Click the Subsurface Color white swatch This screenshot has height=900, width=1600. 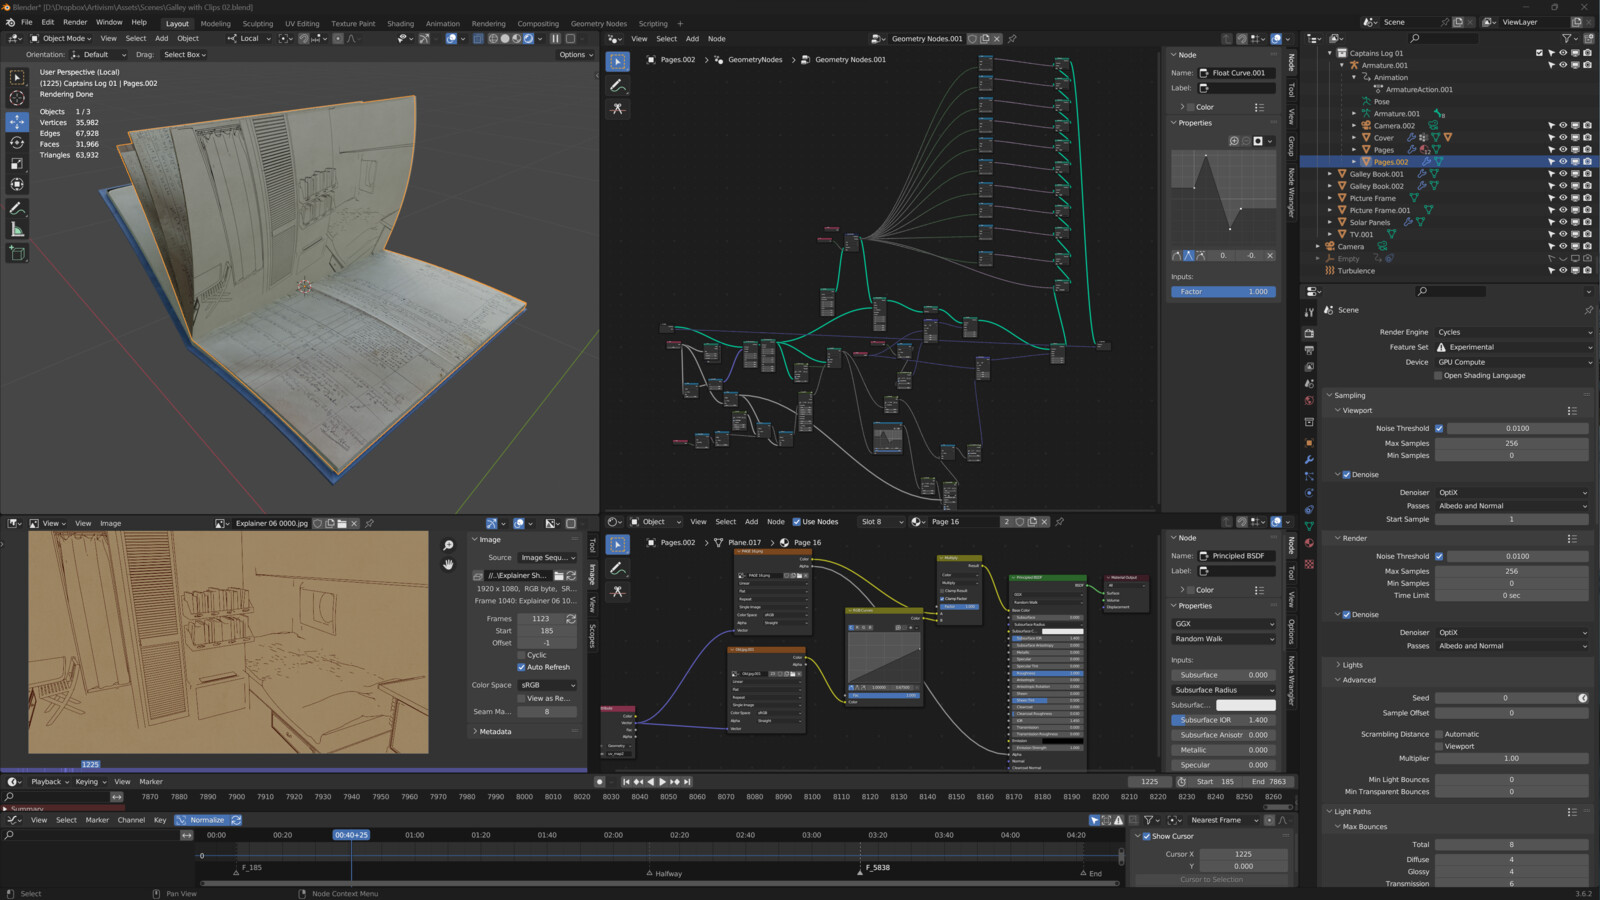pyautogui.click(x=1245, y=705)
